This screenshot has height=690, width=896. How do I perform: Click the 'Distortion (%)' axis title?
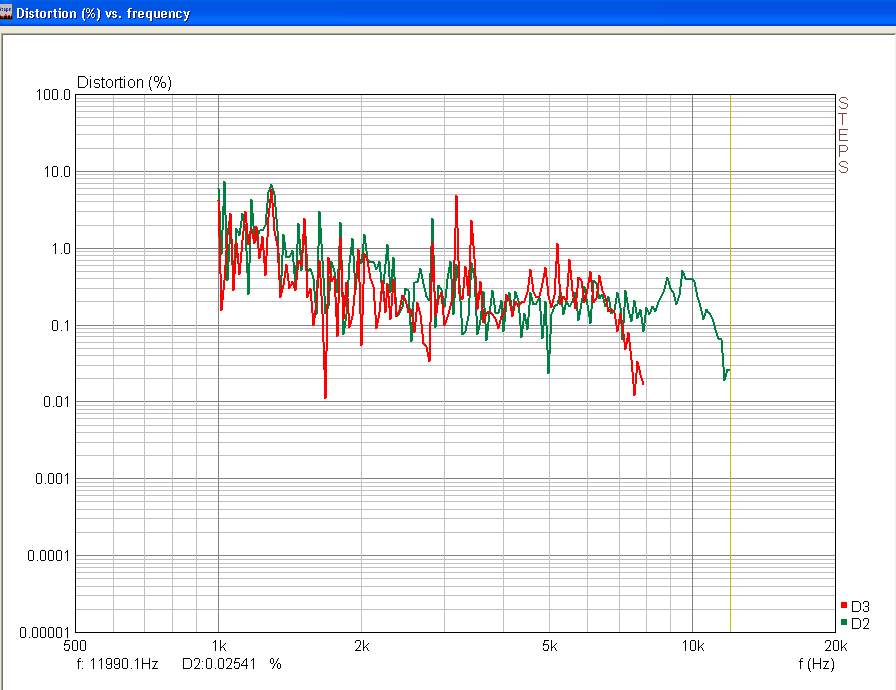click(x=125, y=83)
